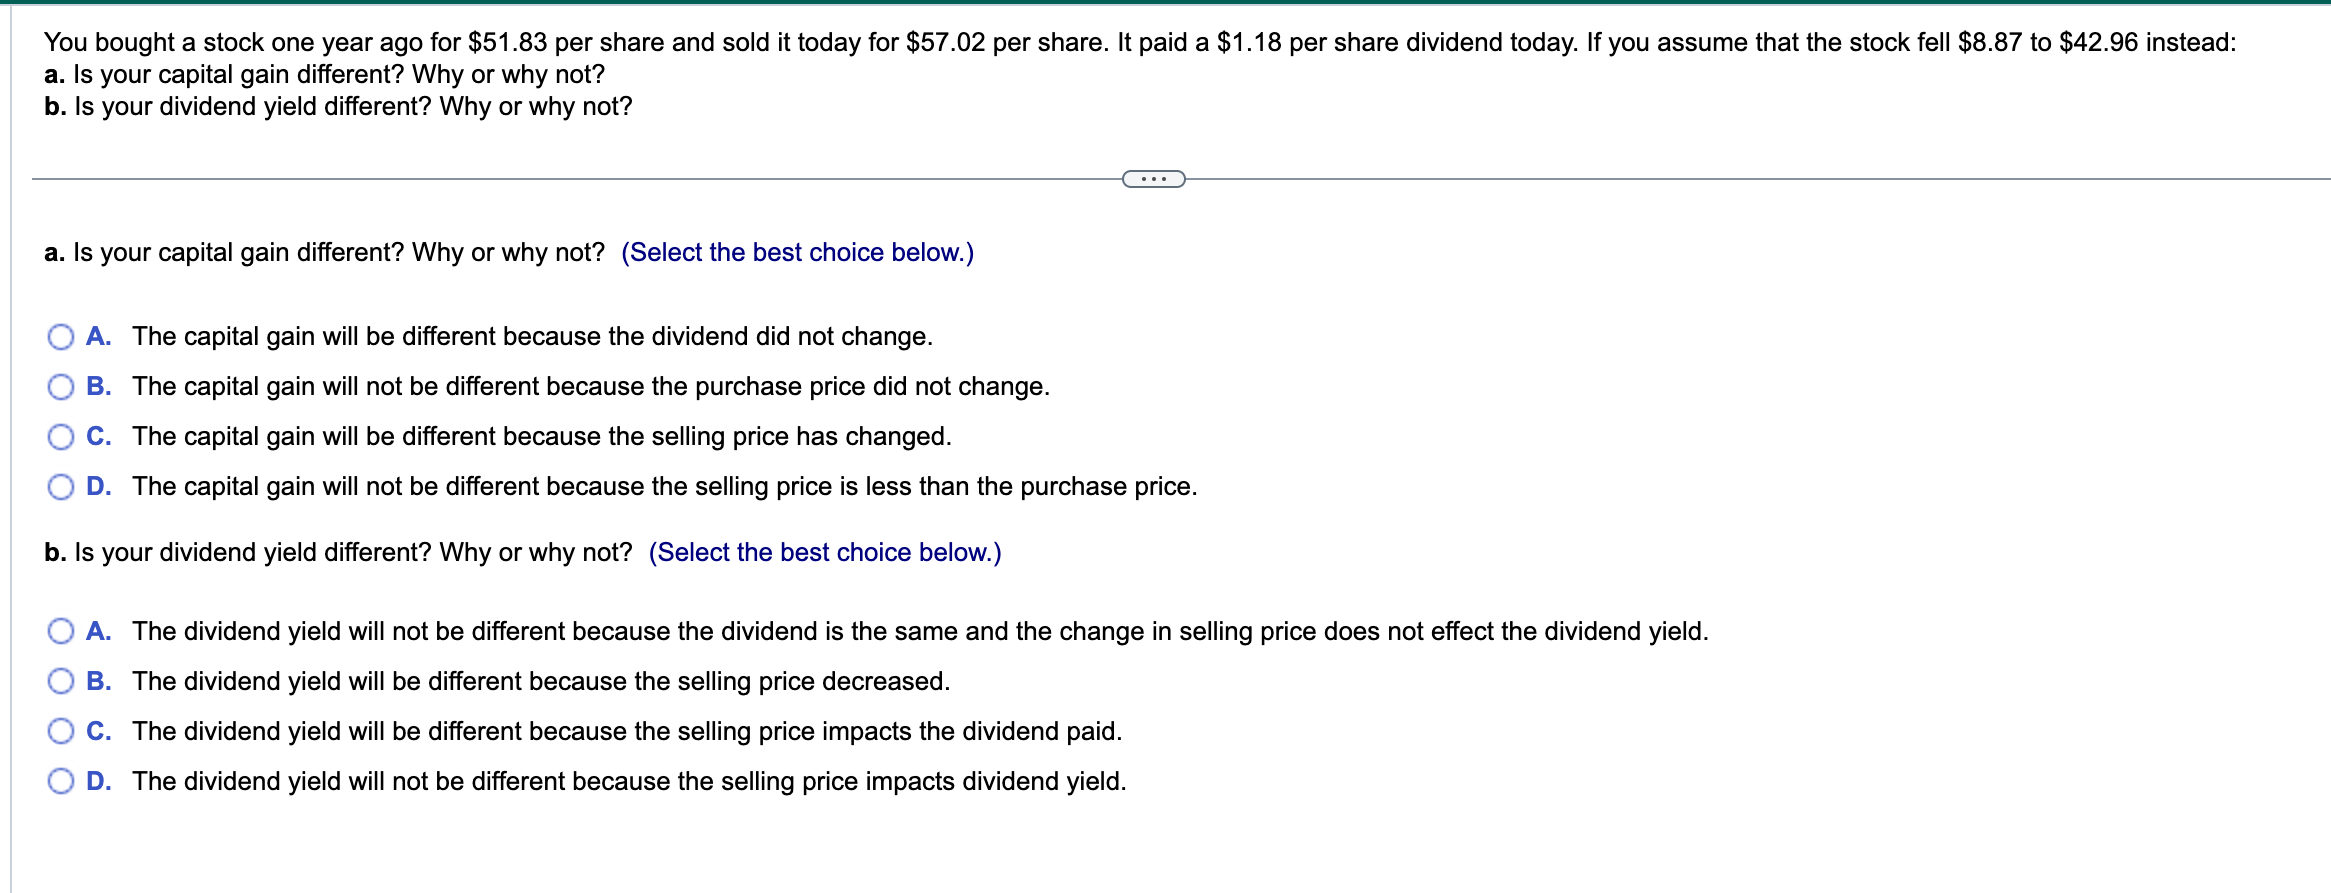The height and width of the screenshot is (893, 2331).
Task: Click the answer text "the dividend did not change"
Action: 532,337
